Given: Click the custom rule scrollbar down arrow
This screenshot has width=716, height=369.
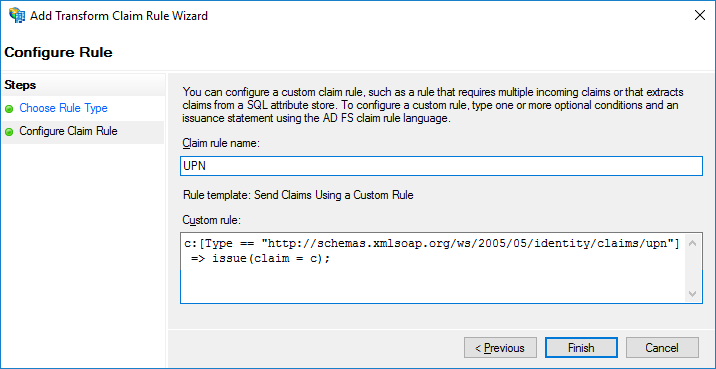Looking at the screenshot, I should [x=692, y=293].
